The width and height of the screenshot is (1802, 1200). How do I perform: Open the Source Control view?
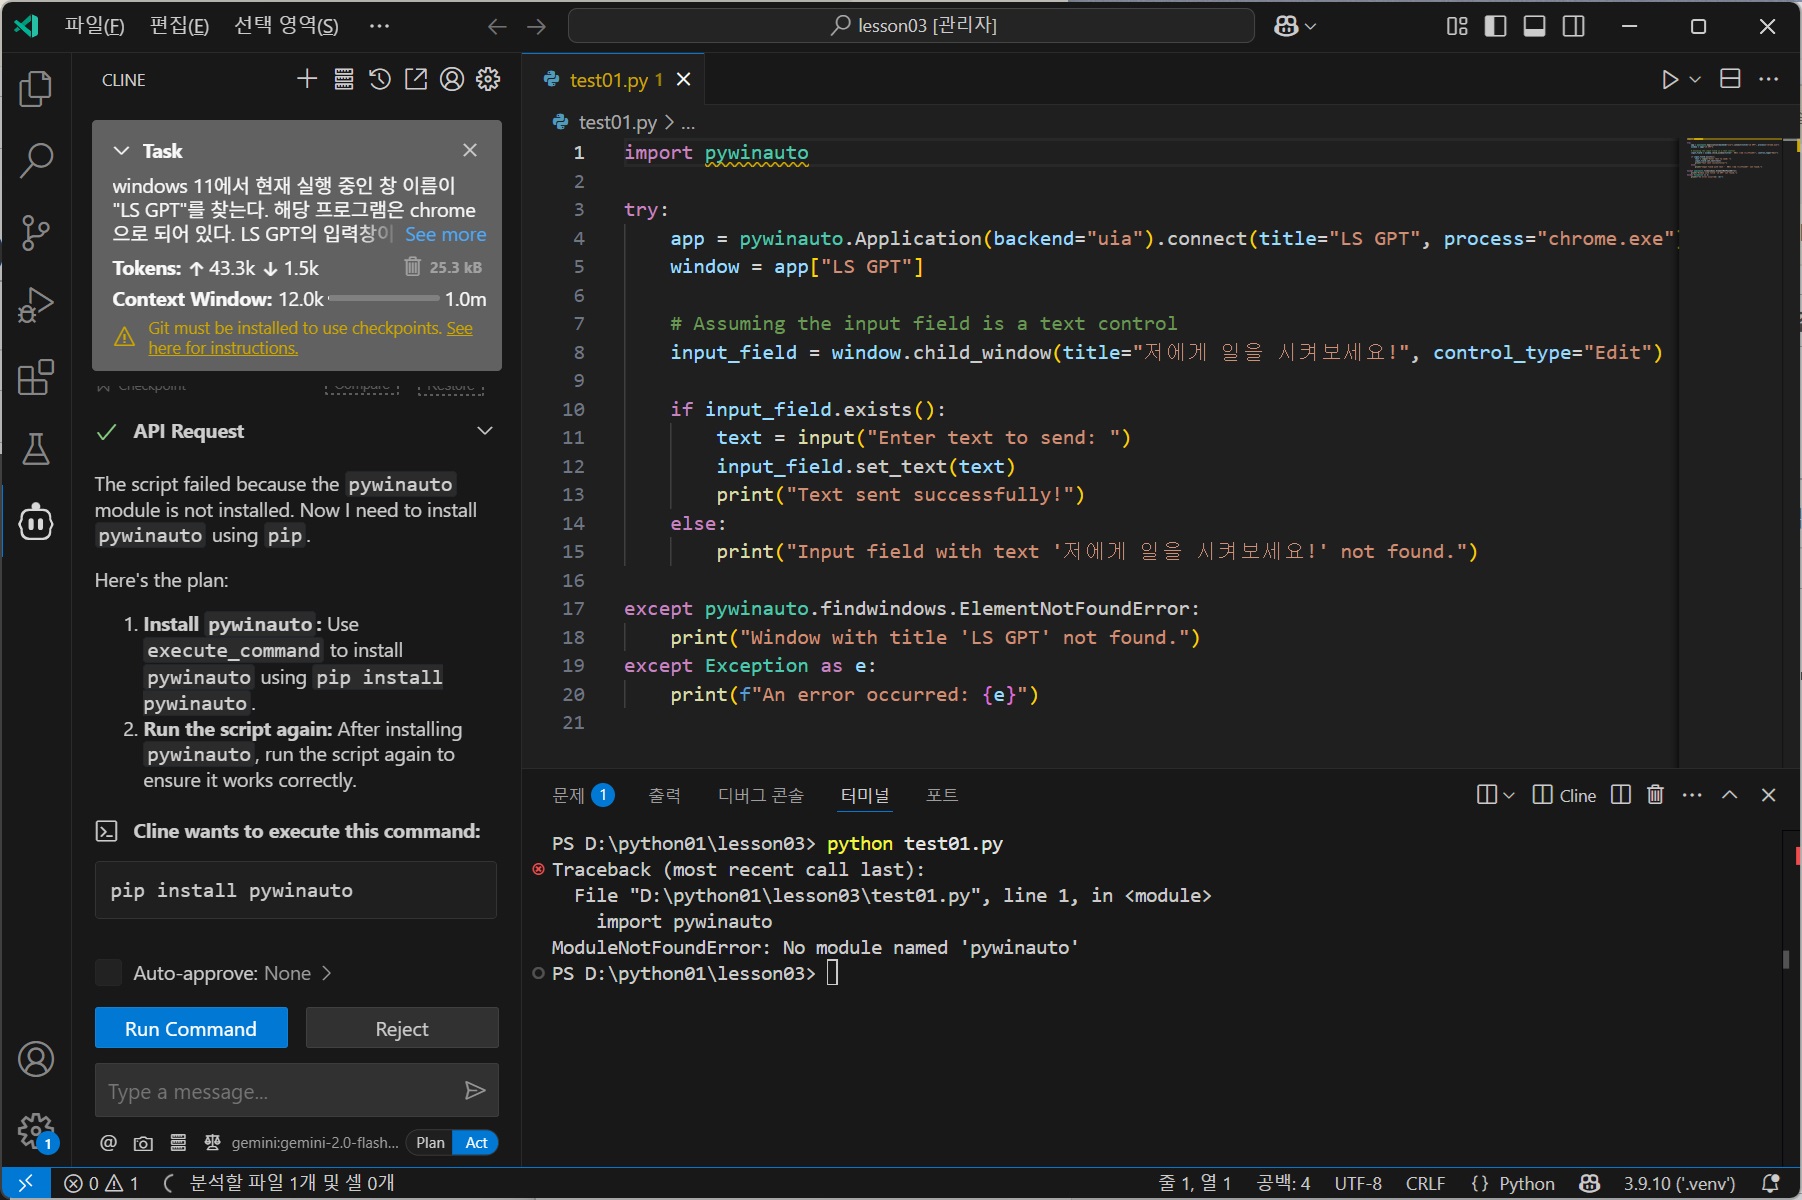[x=35, y=232]
